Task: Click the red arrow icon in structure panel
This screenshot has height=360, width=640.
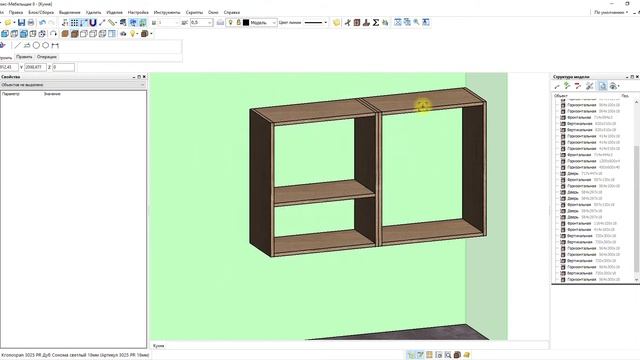Action: (578, 86)
